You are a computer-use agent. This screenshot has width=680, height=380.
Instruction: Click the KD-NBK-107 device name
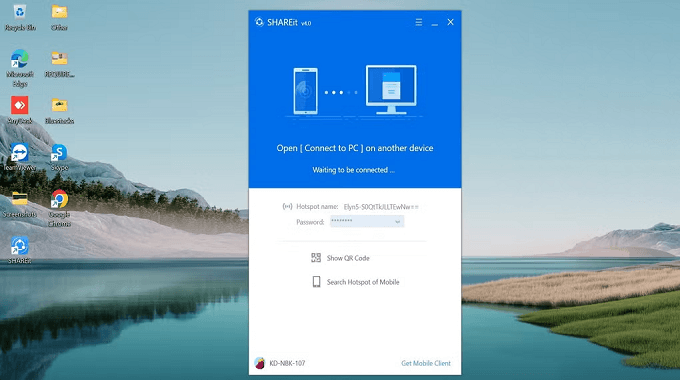point(287,363)
